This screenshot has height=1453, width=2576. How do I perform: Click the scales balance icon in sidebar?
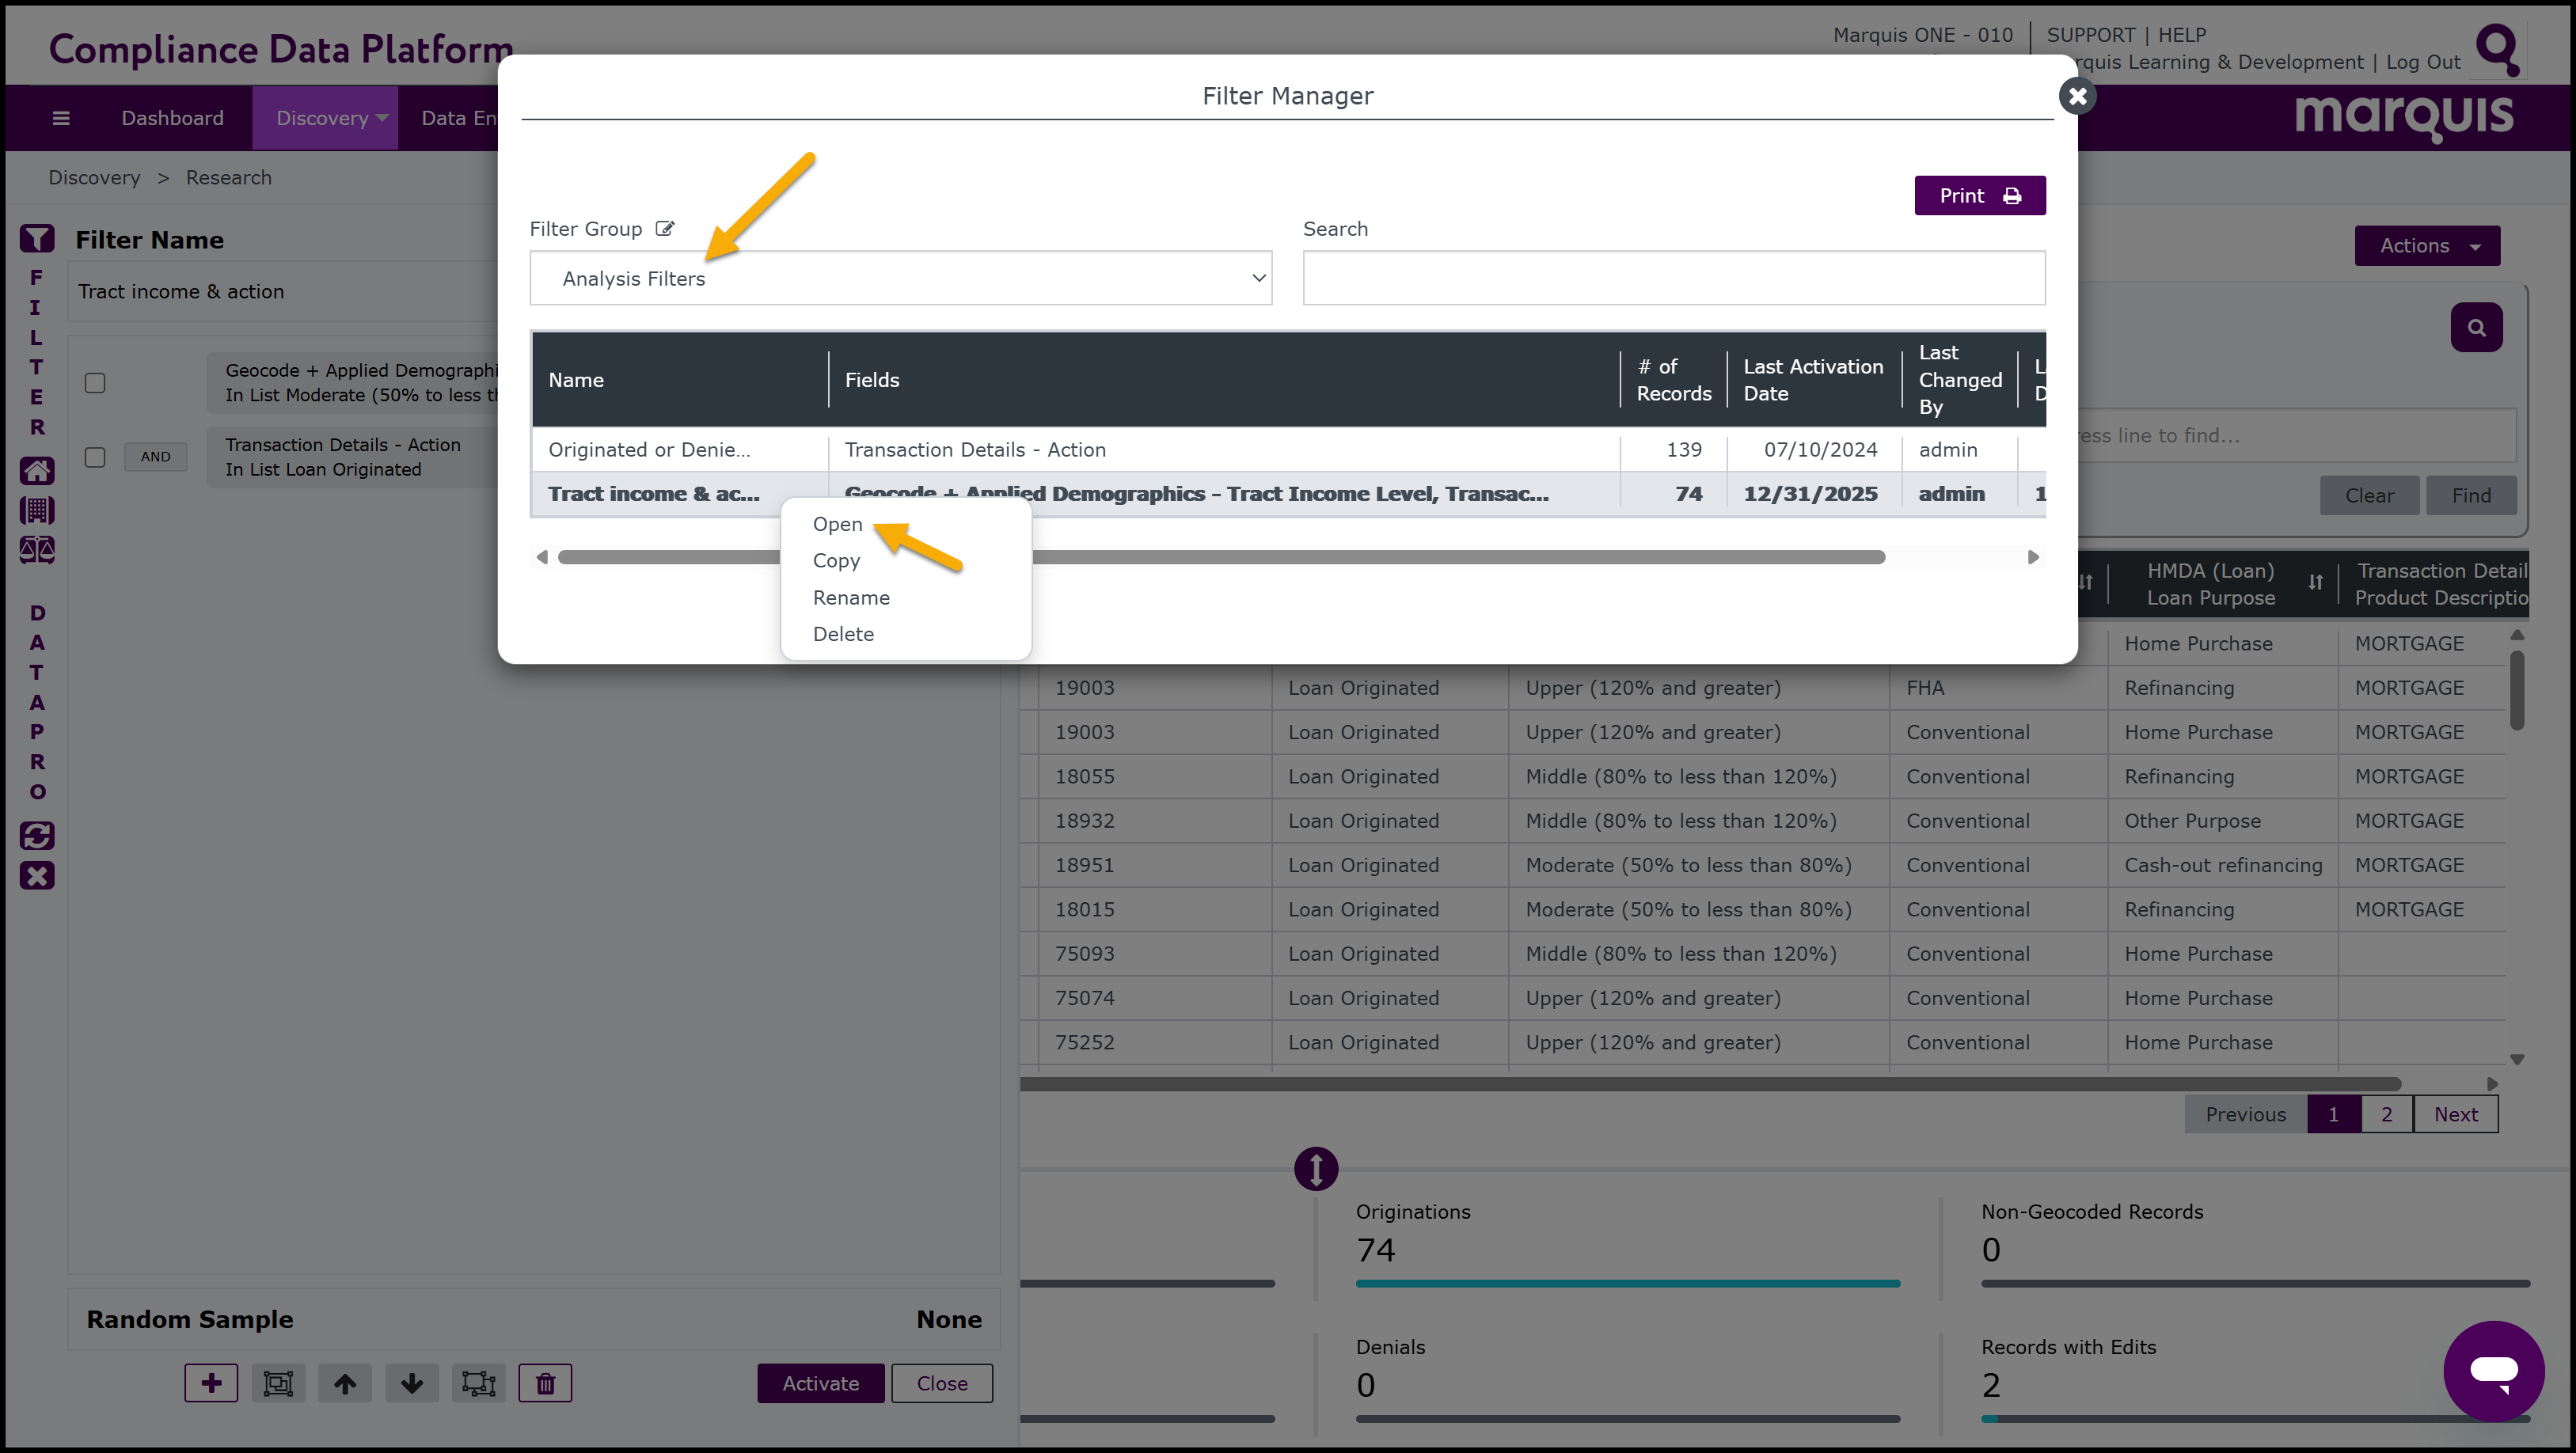(x=37, y=550)
